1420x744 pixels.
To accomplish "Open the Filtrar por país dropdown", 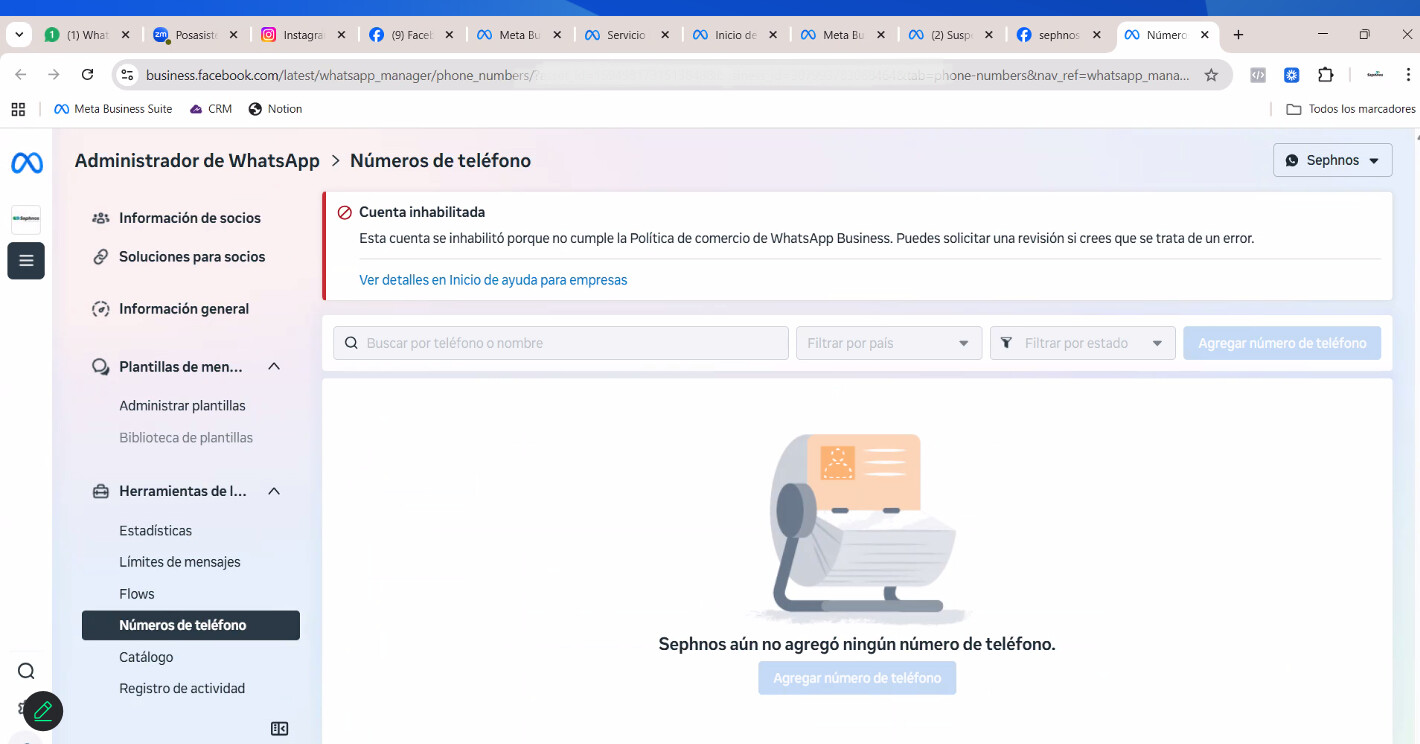I will click(888, 343).
